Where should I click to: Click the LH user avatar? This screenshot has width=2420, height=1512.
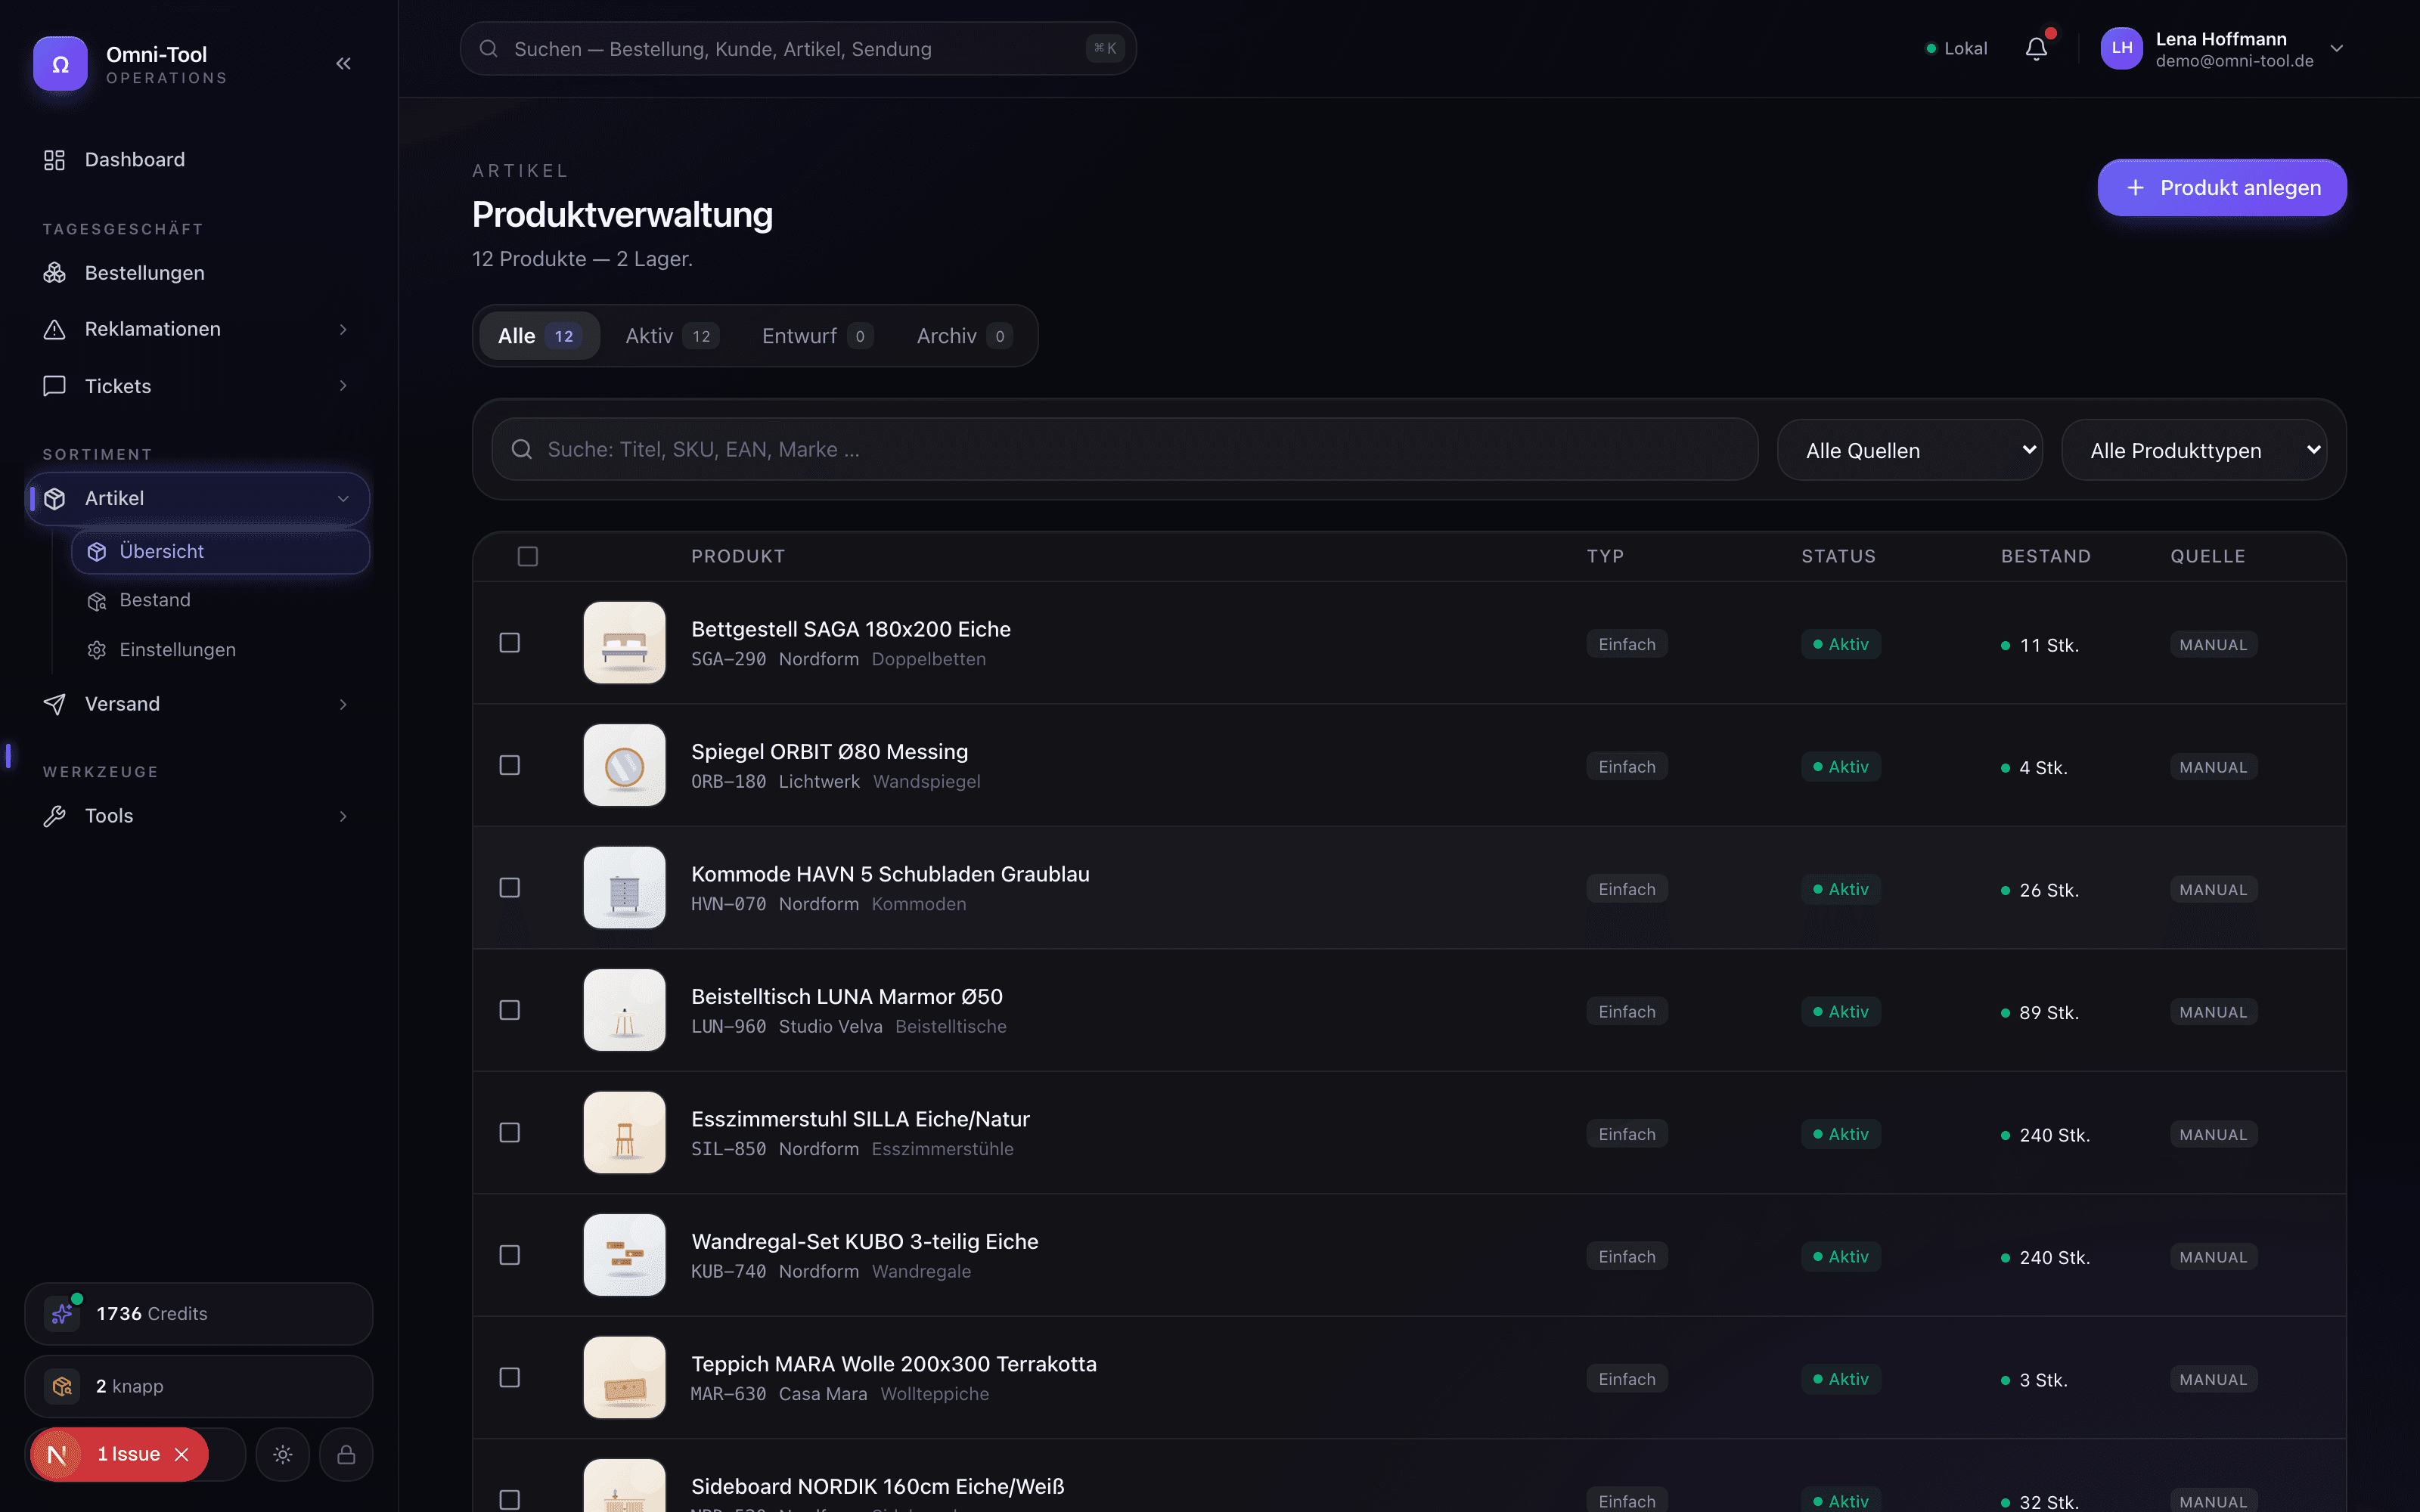[2121, 48]
